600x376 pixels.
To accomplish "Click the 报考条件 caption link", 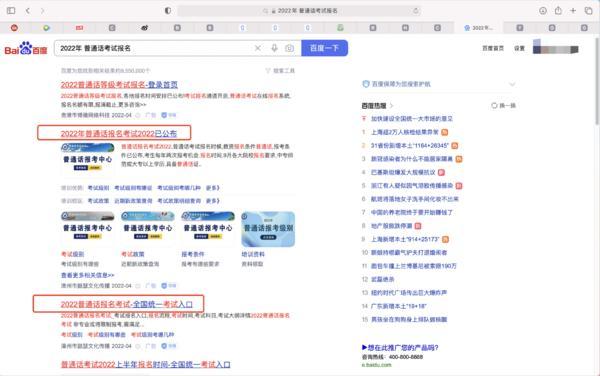I will click(x=193, y=254).
